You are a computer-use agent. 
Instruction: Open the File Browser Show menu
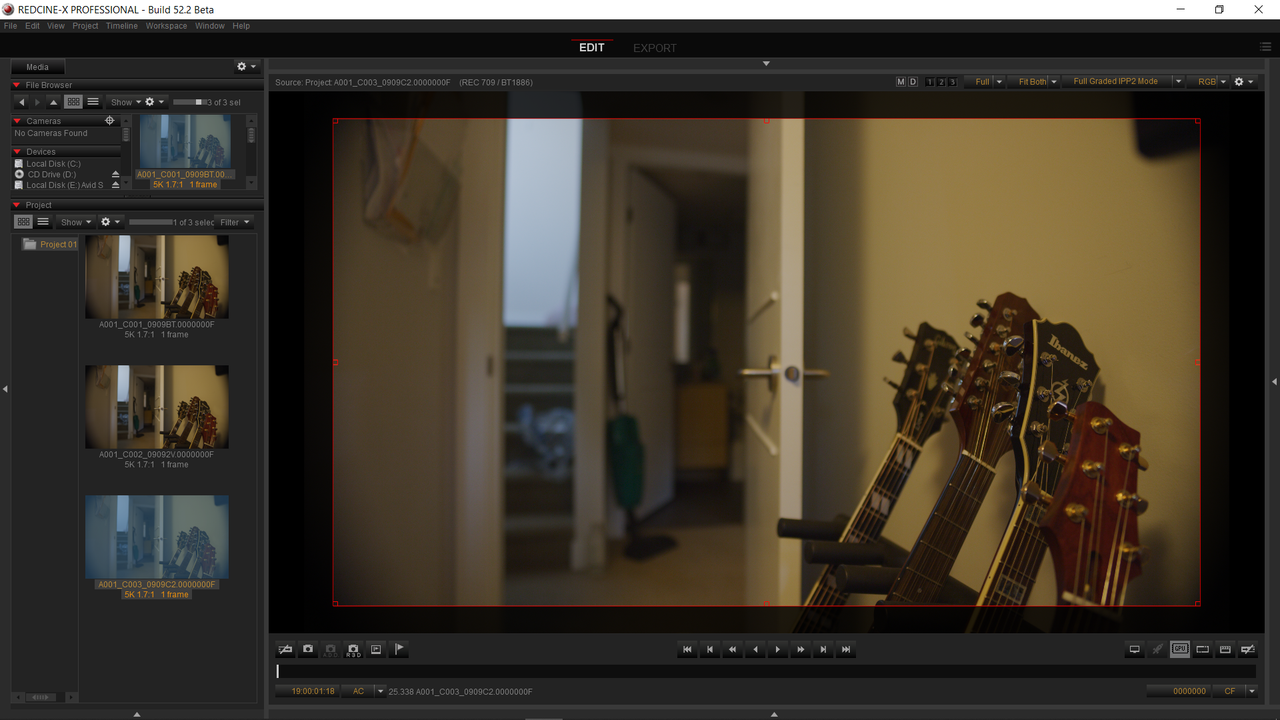[125, 102]
